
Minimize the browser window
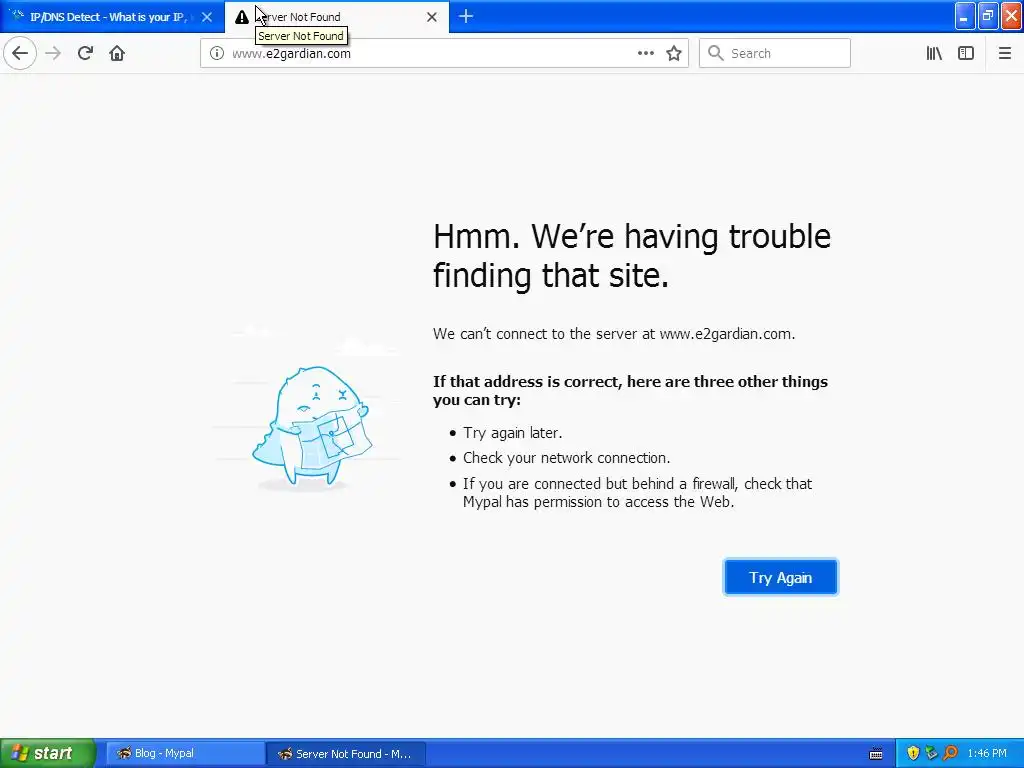965,16
